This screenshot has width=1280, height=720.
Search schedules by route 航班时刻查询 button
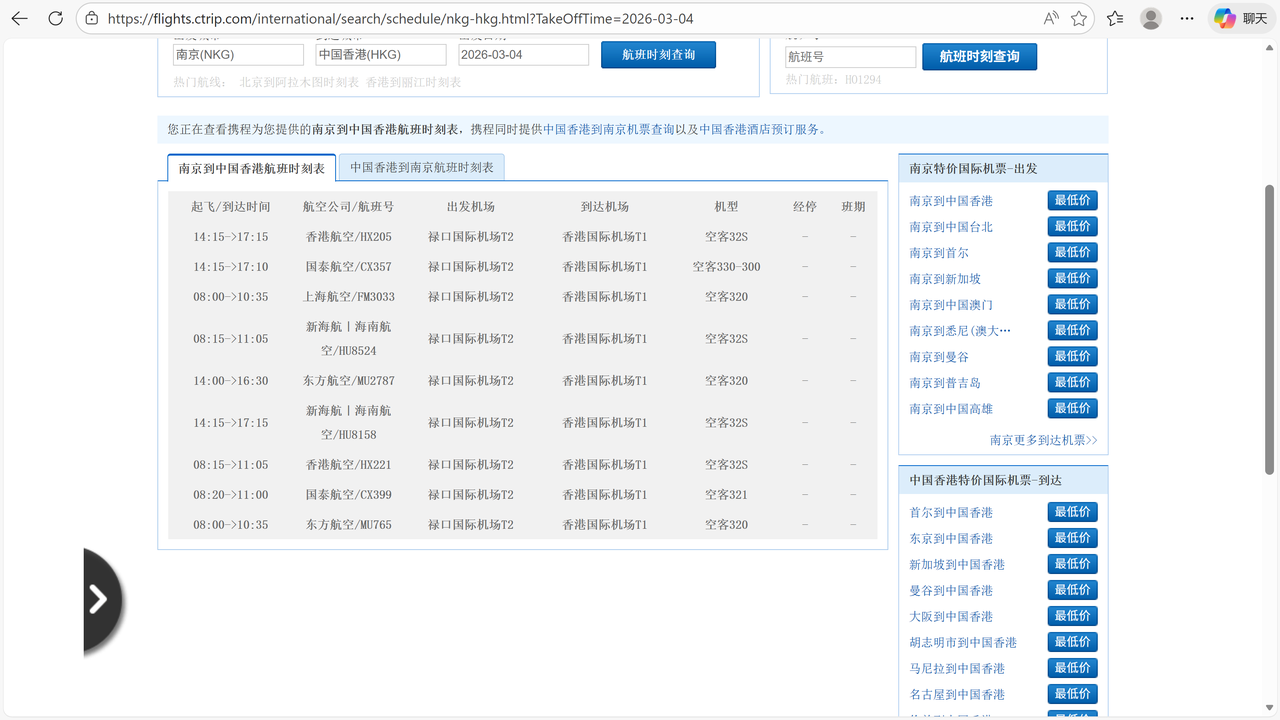(658, 55)
